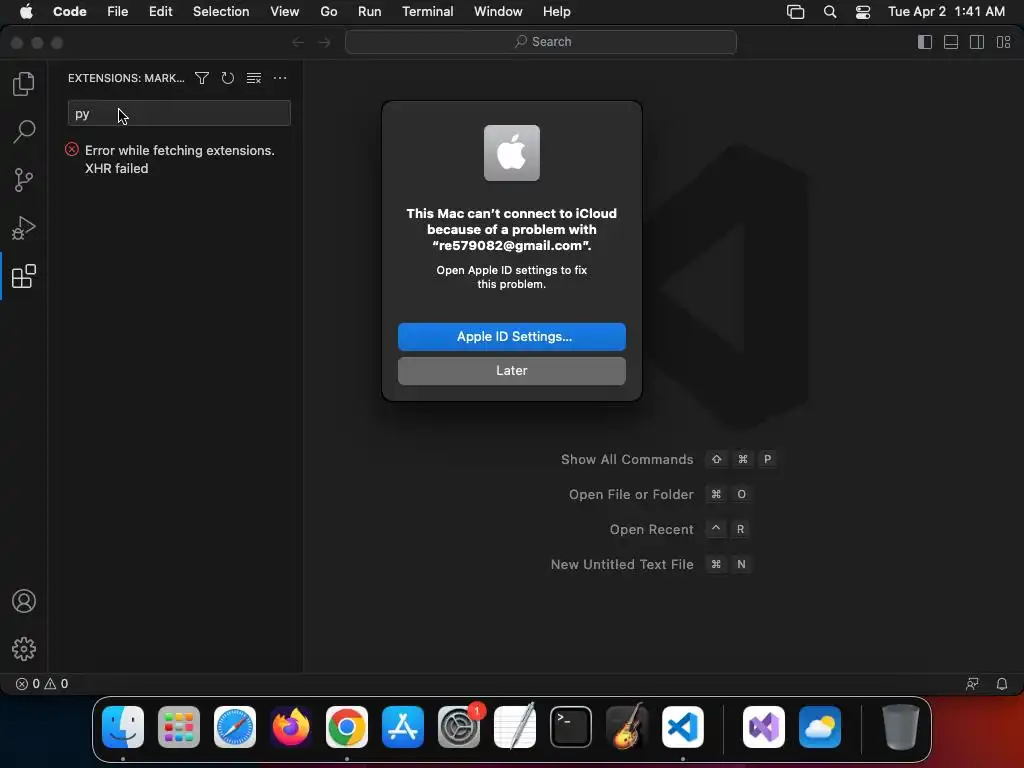This screenshot has width=1024, height=768.
Task: Dismiss the iCloud dialog with Later
Action: pyautogui.click(x=511, y=371)
